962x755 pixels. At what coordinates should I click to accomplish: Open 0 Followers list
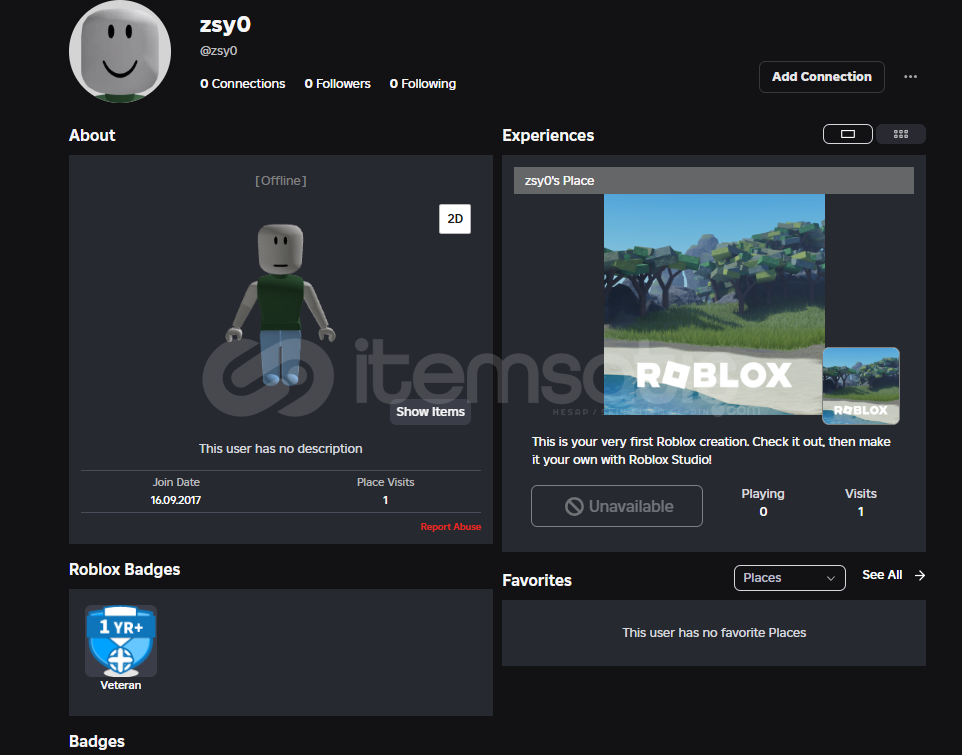pos(337,84)
